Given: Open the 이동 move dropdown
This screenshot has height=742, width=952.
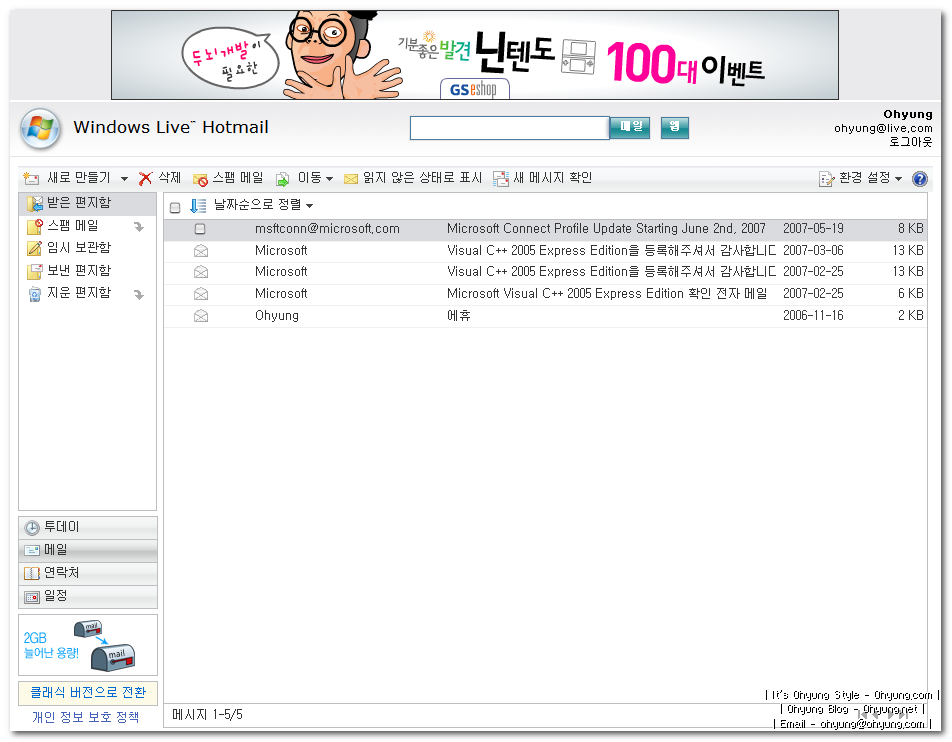Looking at the screenshot, I should tap(330, 179).
